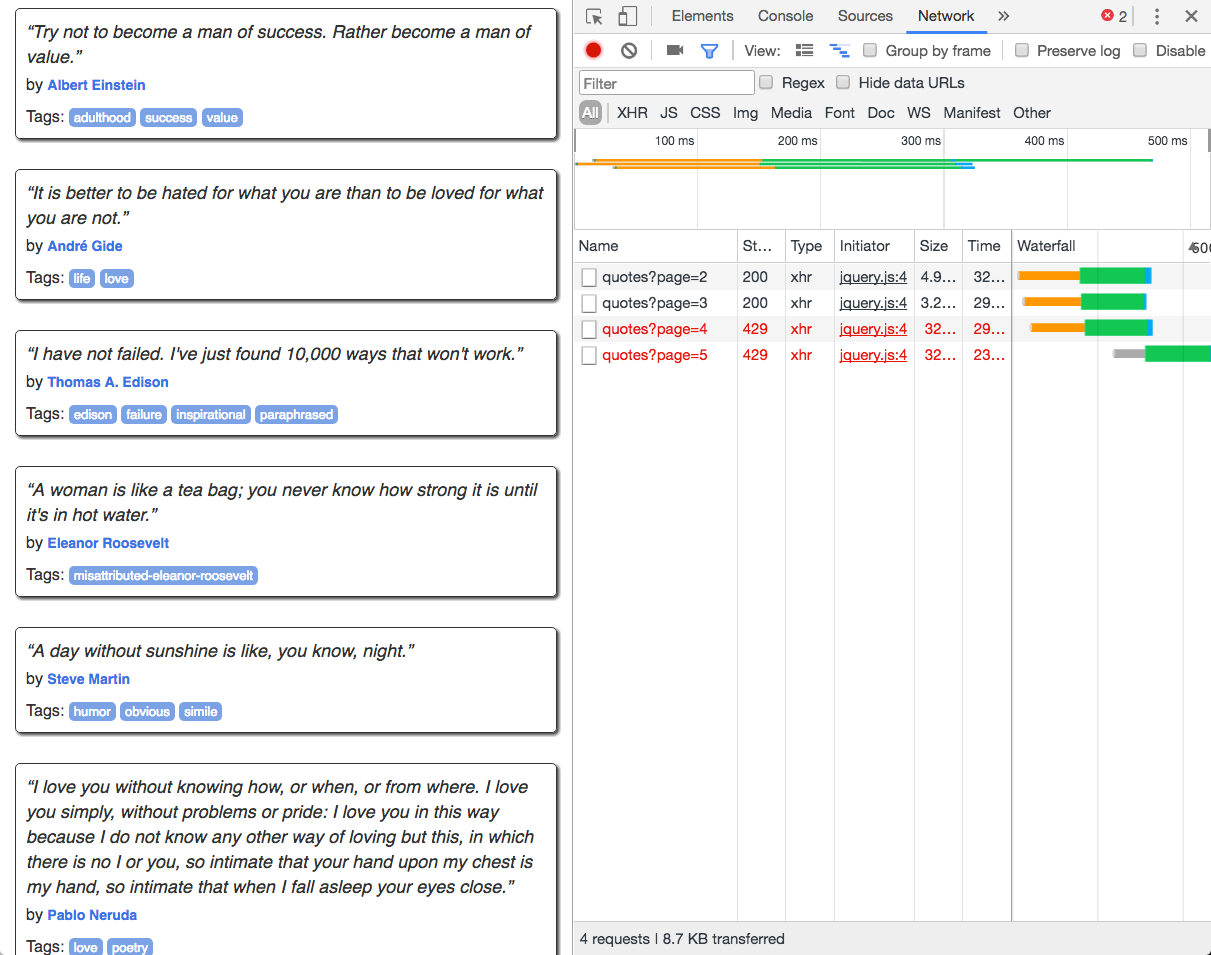Sort requests by Status column
This screenshot has width=1211, height=955.
click(x=761, y=246)
